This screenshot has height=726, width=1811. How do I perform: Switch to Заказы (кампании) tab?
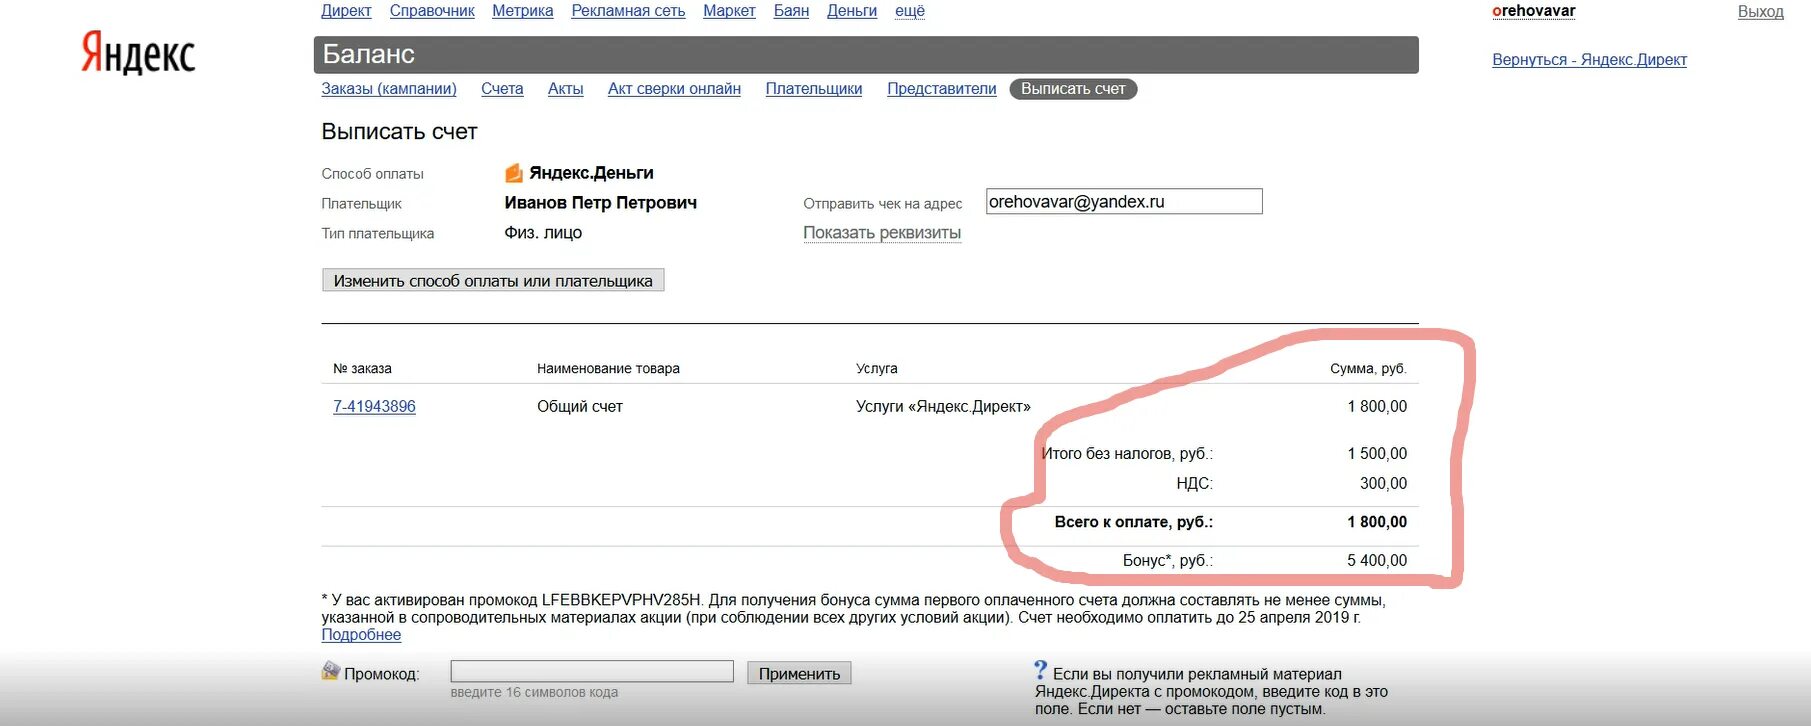pyautogui.click(x=389, y=89)
